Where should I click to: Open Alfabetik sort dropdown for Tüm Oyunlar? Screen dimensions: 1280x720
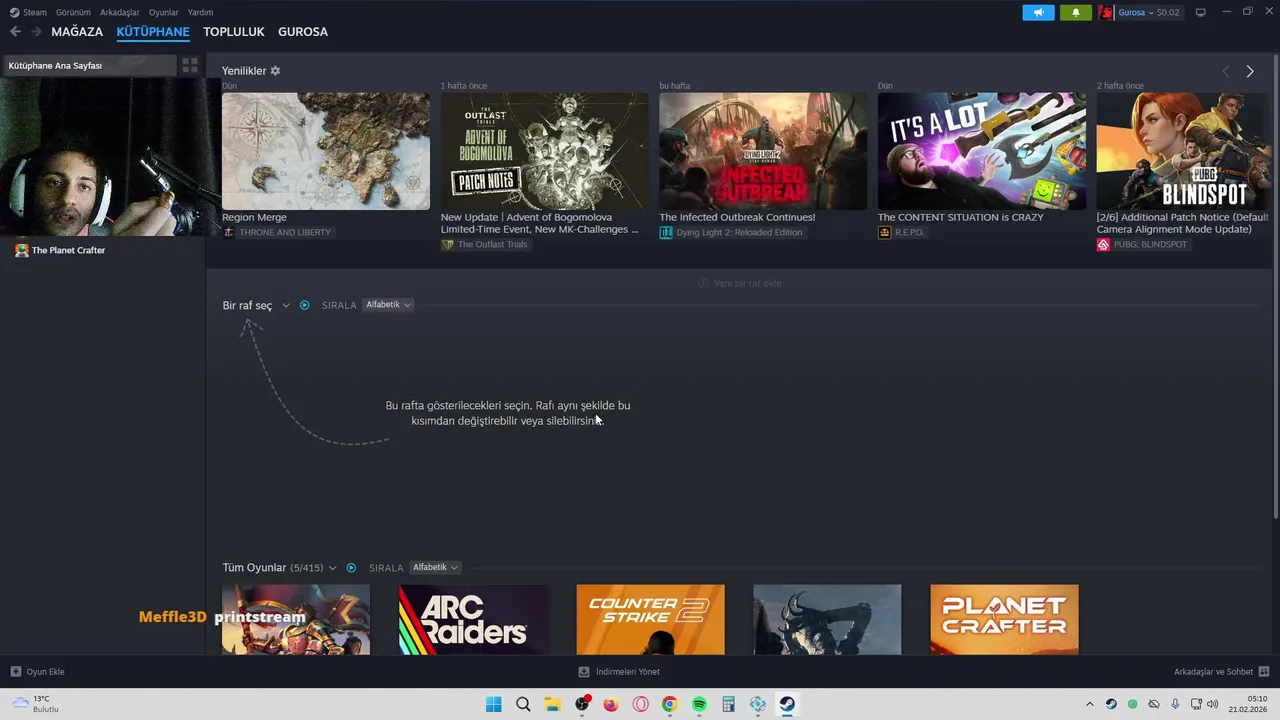[435, 568]
